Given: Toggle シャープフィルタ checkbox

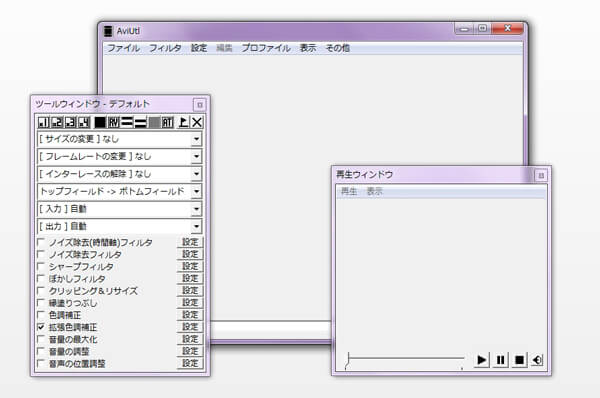Looking at the screenshot, I should (41, 266).
